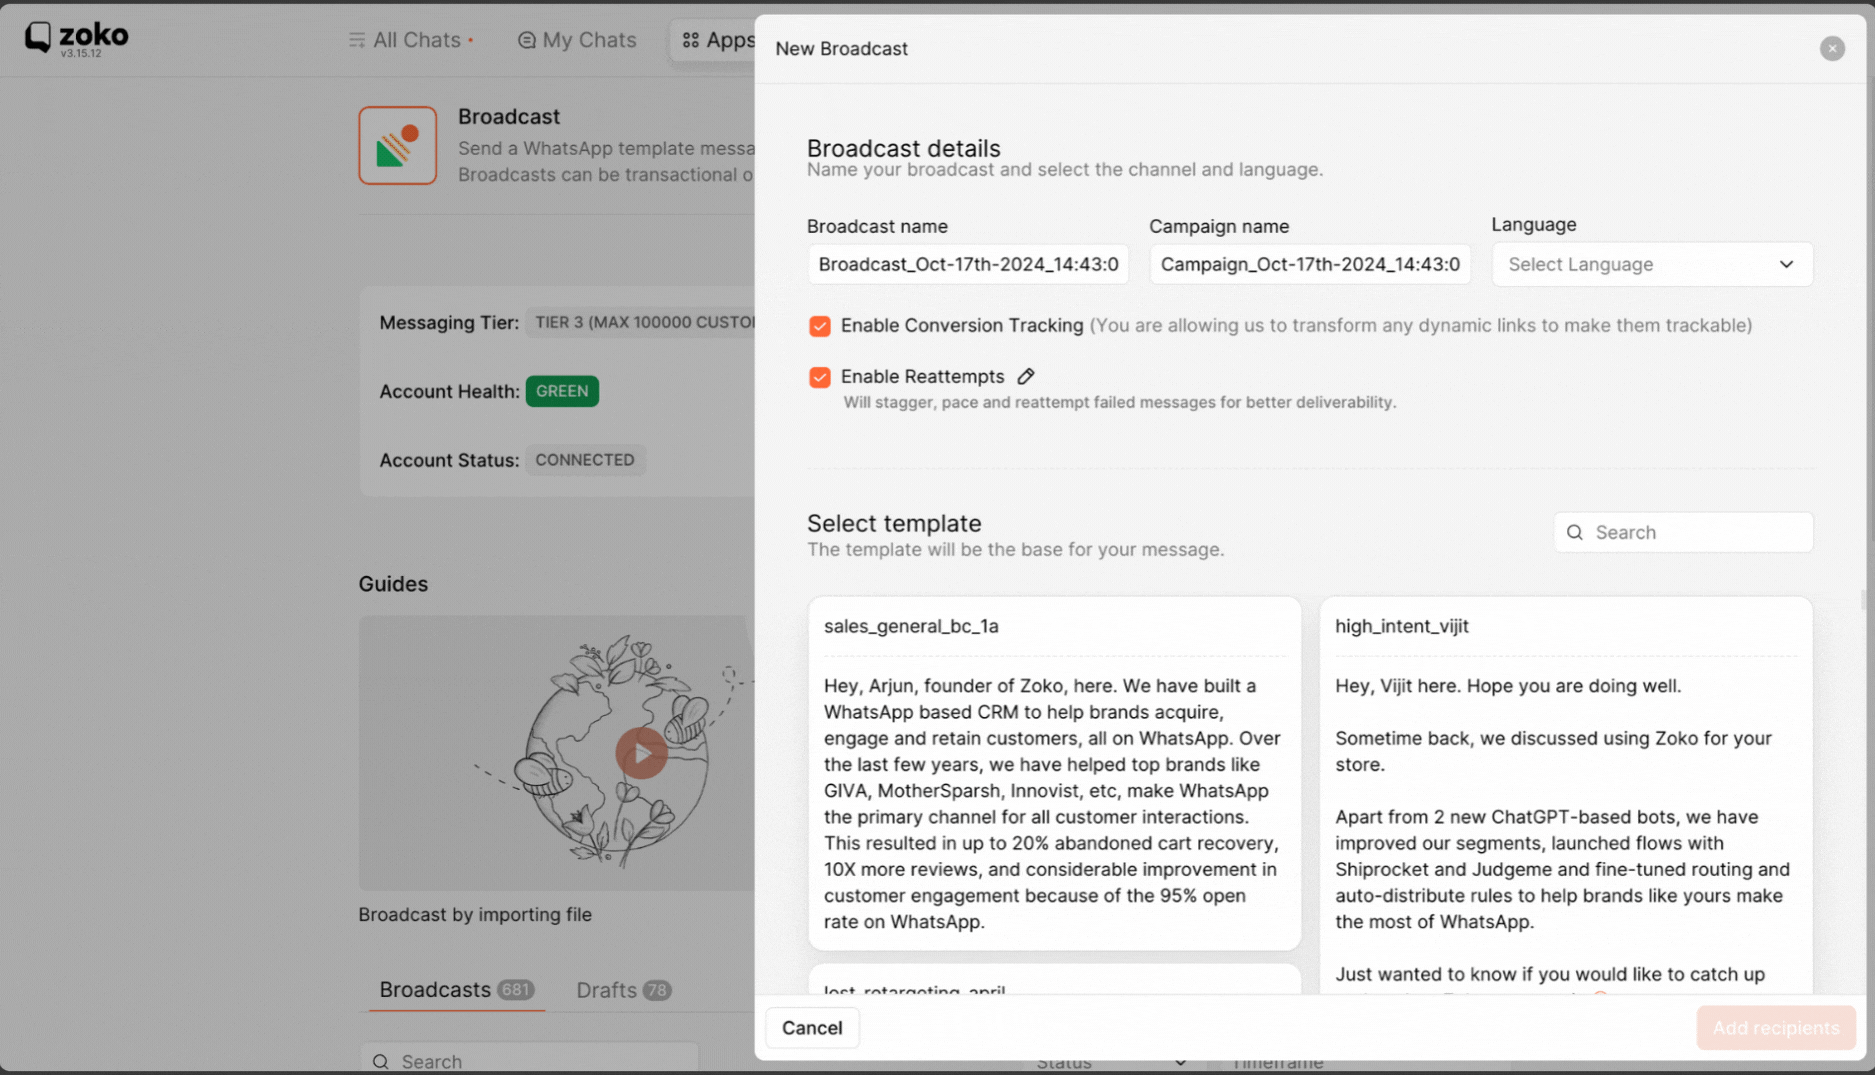
Task: Click the All Chats list icon
Action: click(356, 40)
